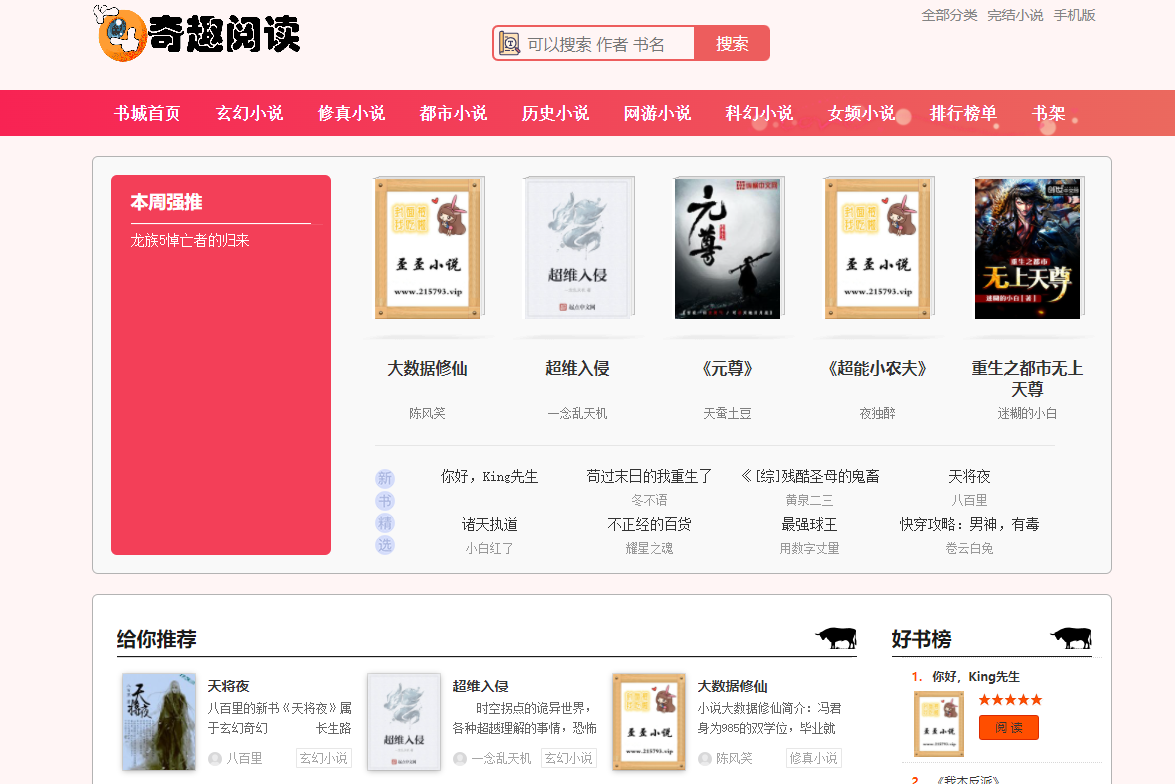Open 苟过末日的我重生了 link
1175x784 pixels.
(649, 477)
